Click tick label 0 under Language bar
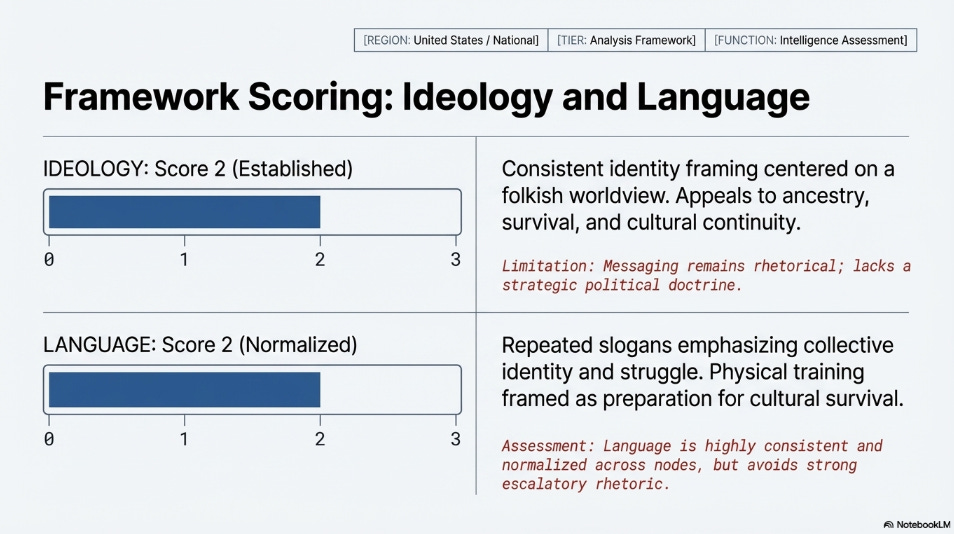The image size is (954, 534). [49, 439]
